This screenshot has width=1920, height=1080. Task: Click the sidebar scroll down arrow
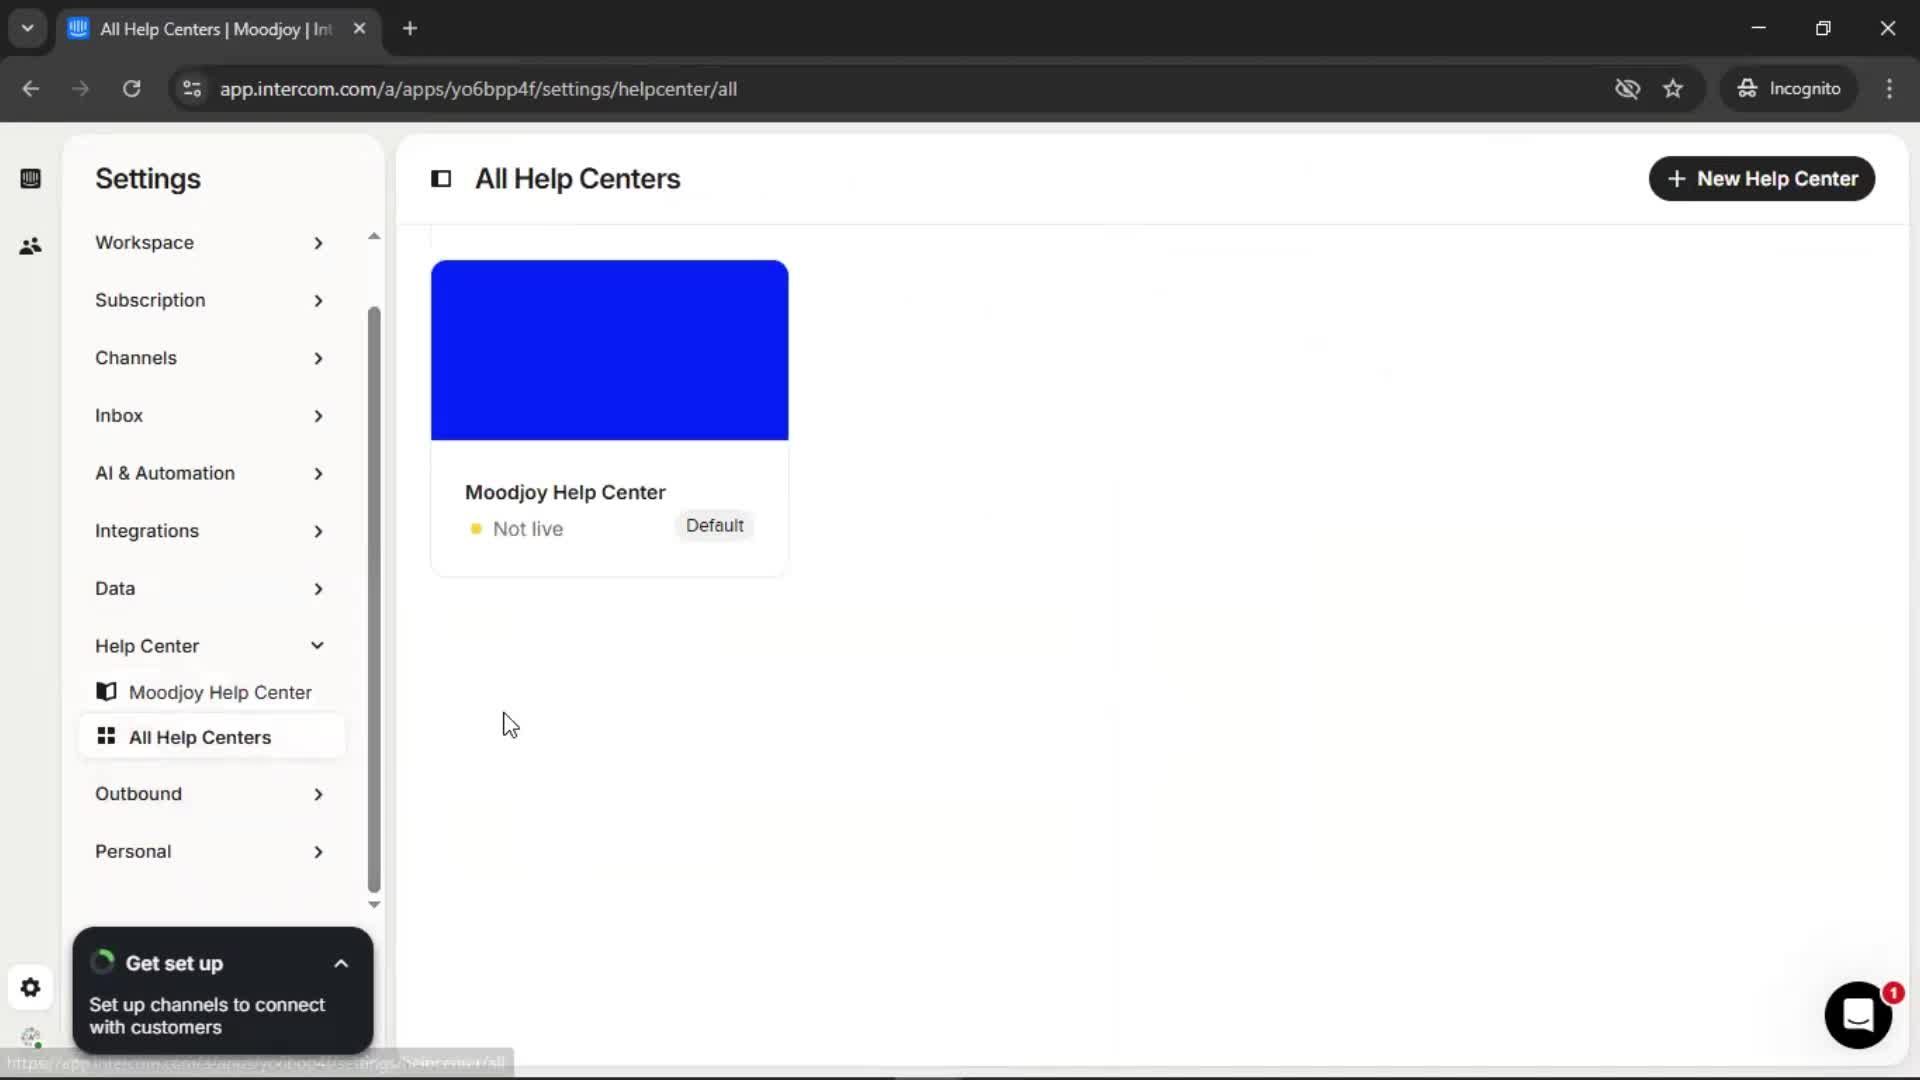point(374,905)
